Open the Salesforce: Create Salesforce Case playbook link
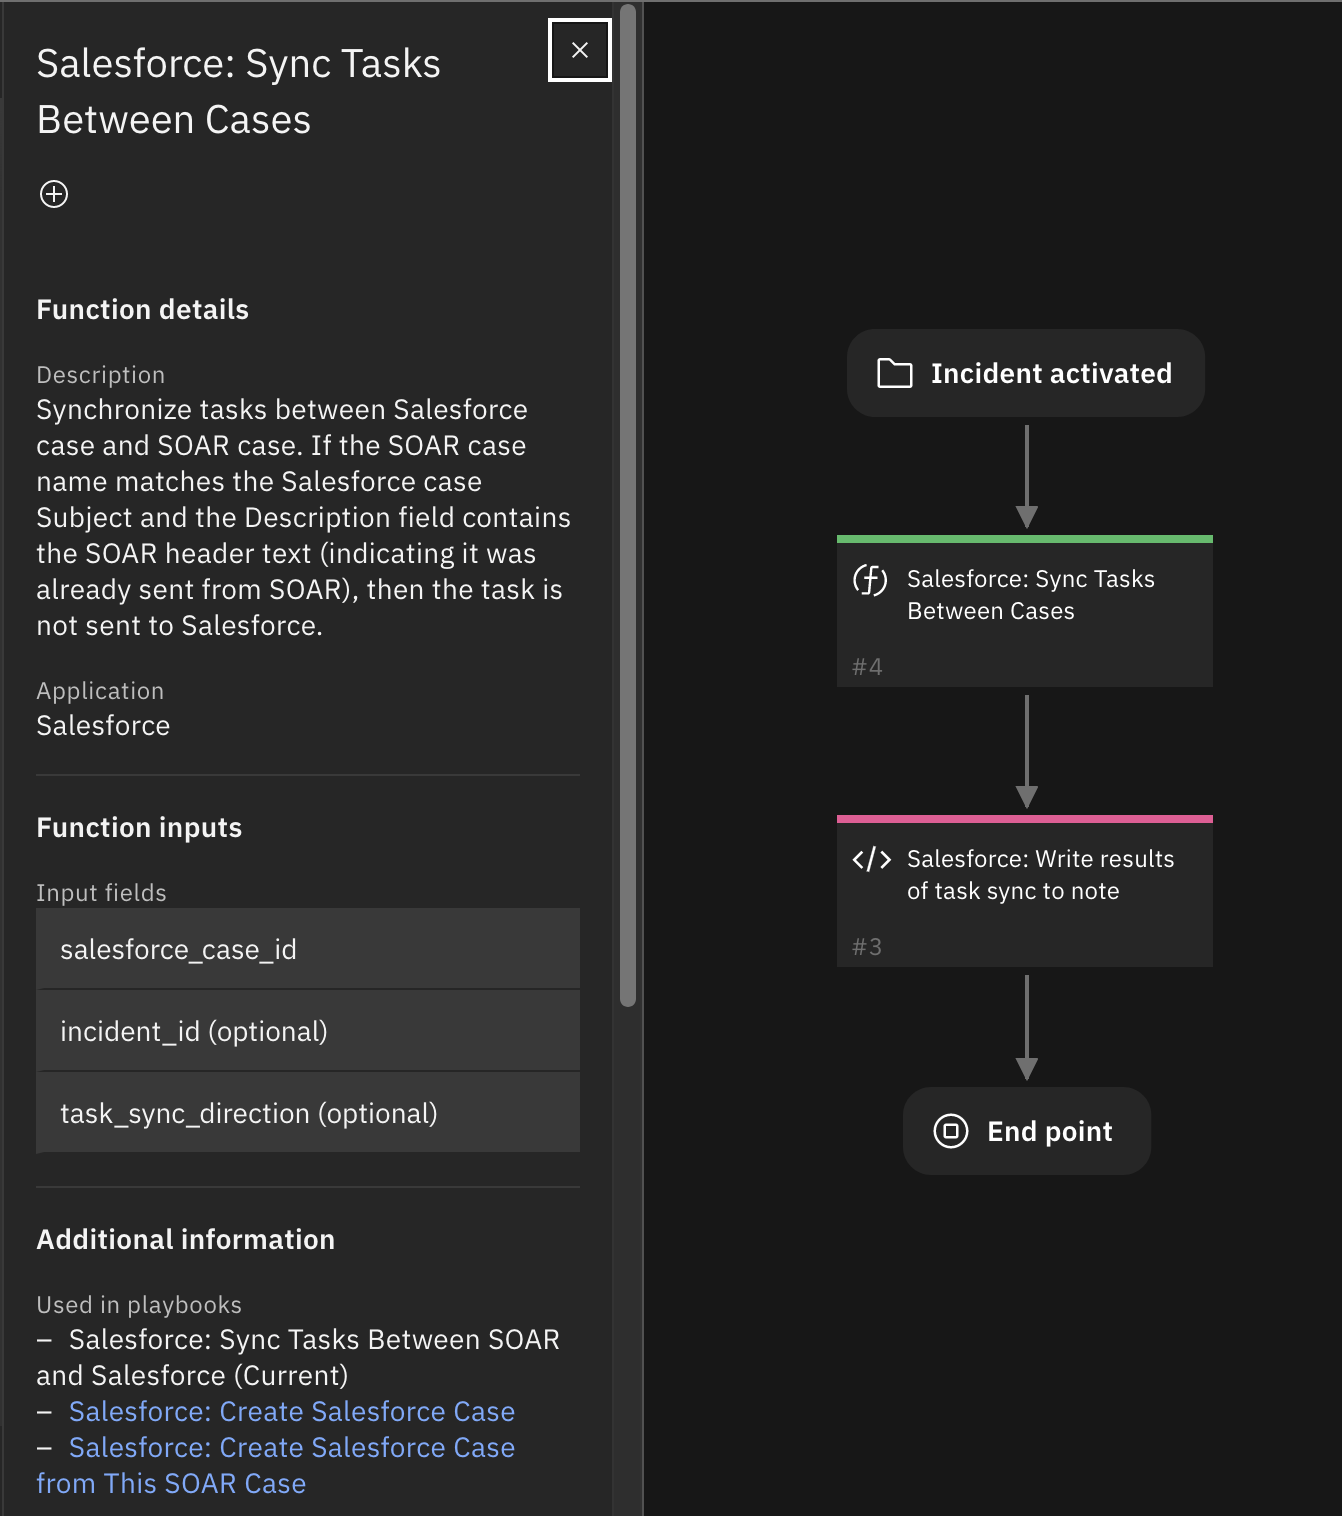 292,1411
